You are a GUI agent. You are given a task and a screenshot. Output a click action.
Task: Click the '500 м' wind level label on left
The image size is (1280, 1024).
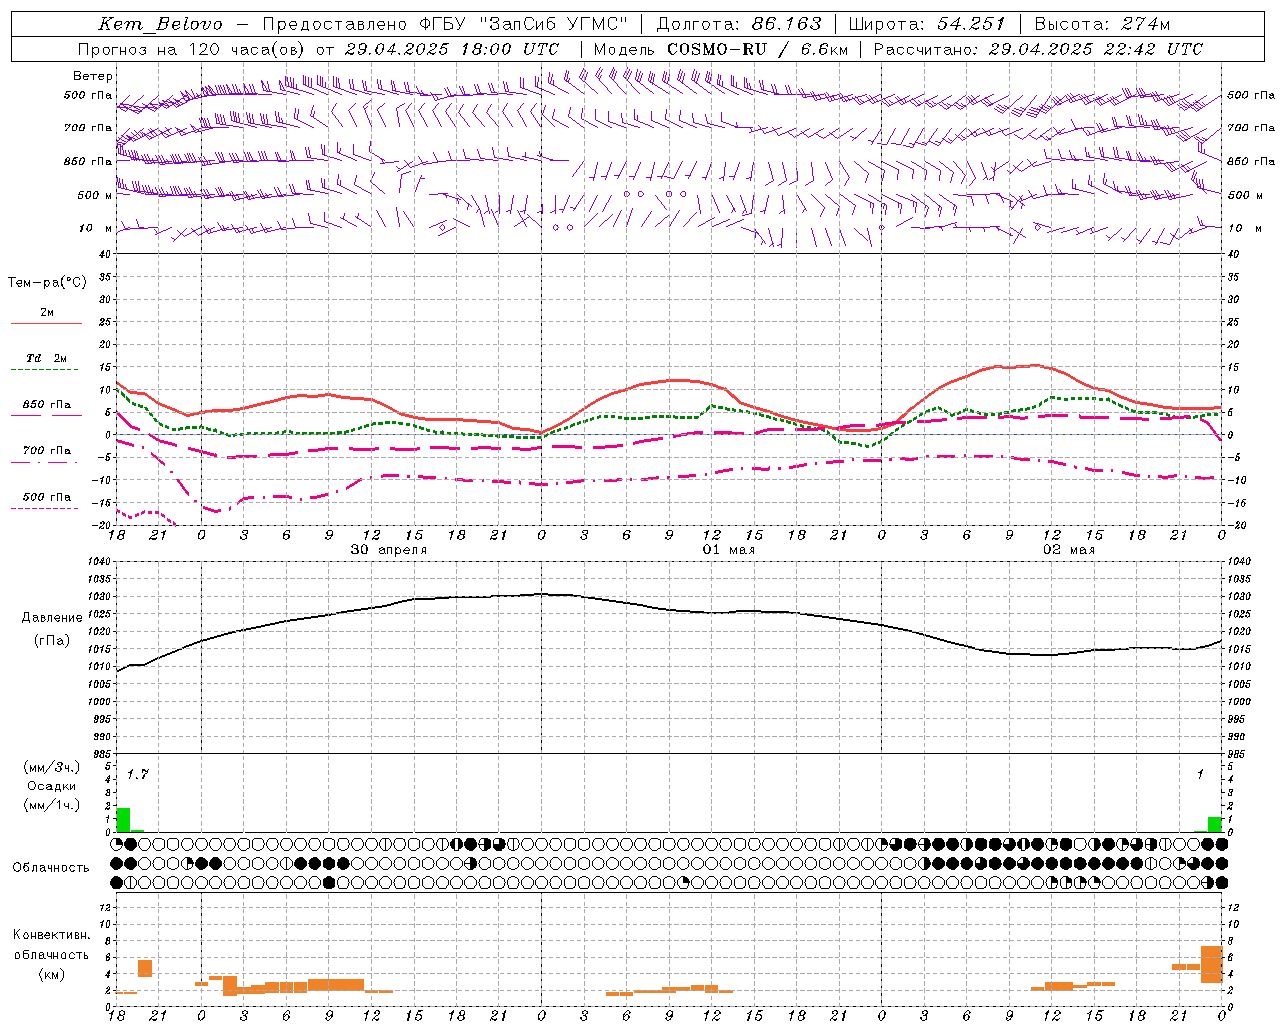click(x=95, y=195)
